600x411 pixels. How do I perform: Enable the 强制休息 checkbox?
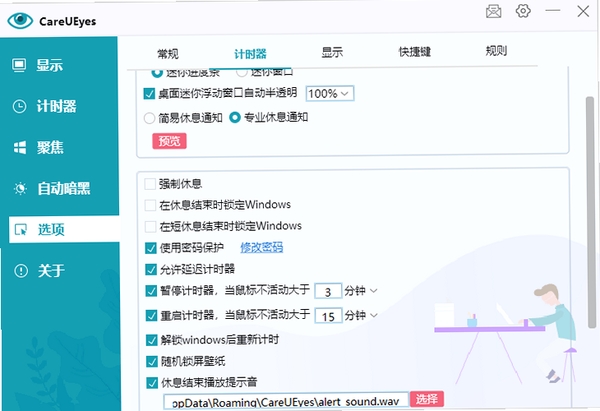point(150,184)
